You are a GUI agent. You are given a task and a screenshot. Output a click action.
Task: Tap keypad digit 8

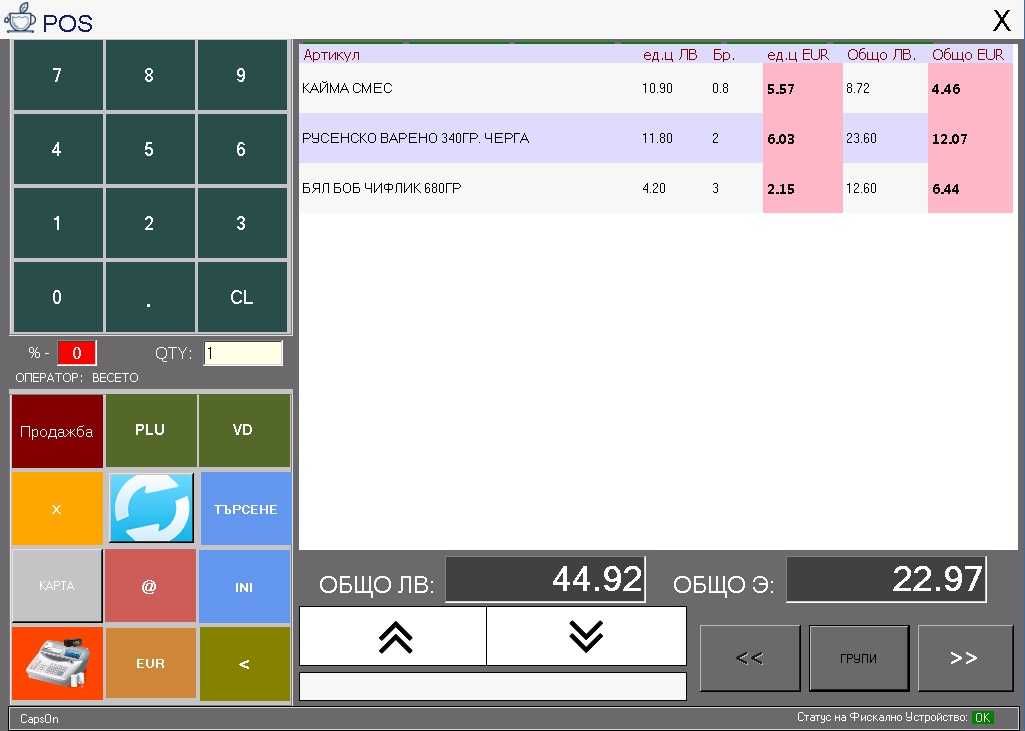coord(150,75)
